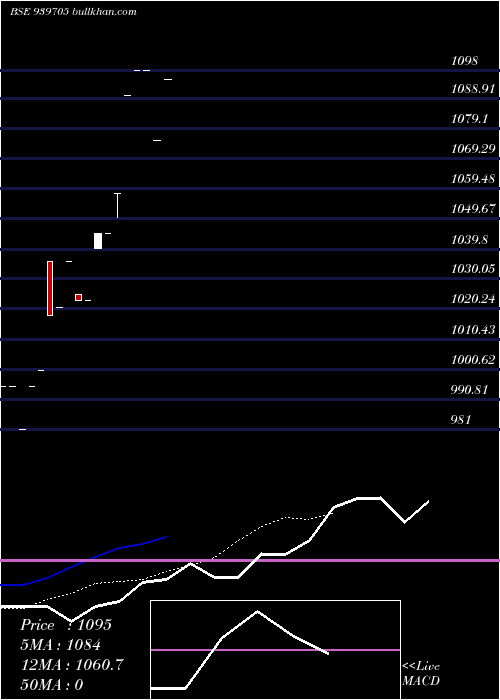
Task: Click the 12MA : 1060.7 readout
Action: click(x=71, y=665)
